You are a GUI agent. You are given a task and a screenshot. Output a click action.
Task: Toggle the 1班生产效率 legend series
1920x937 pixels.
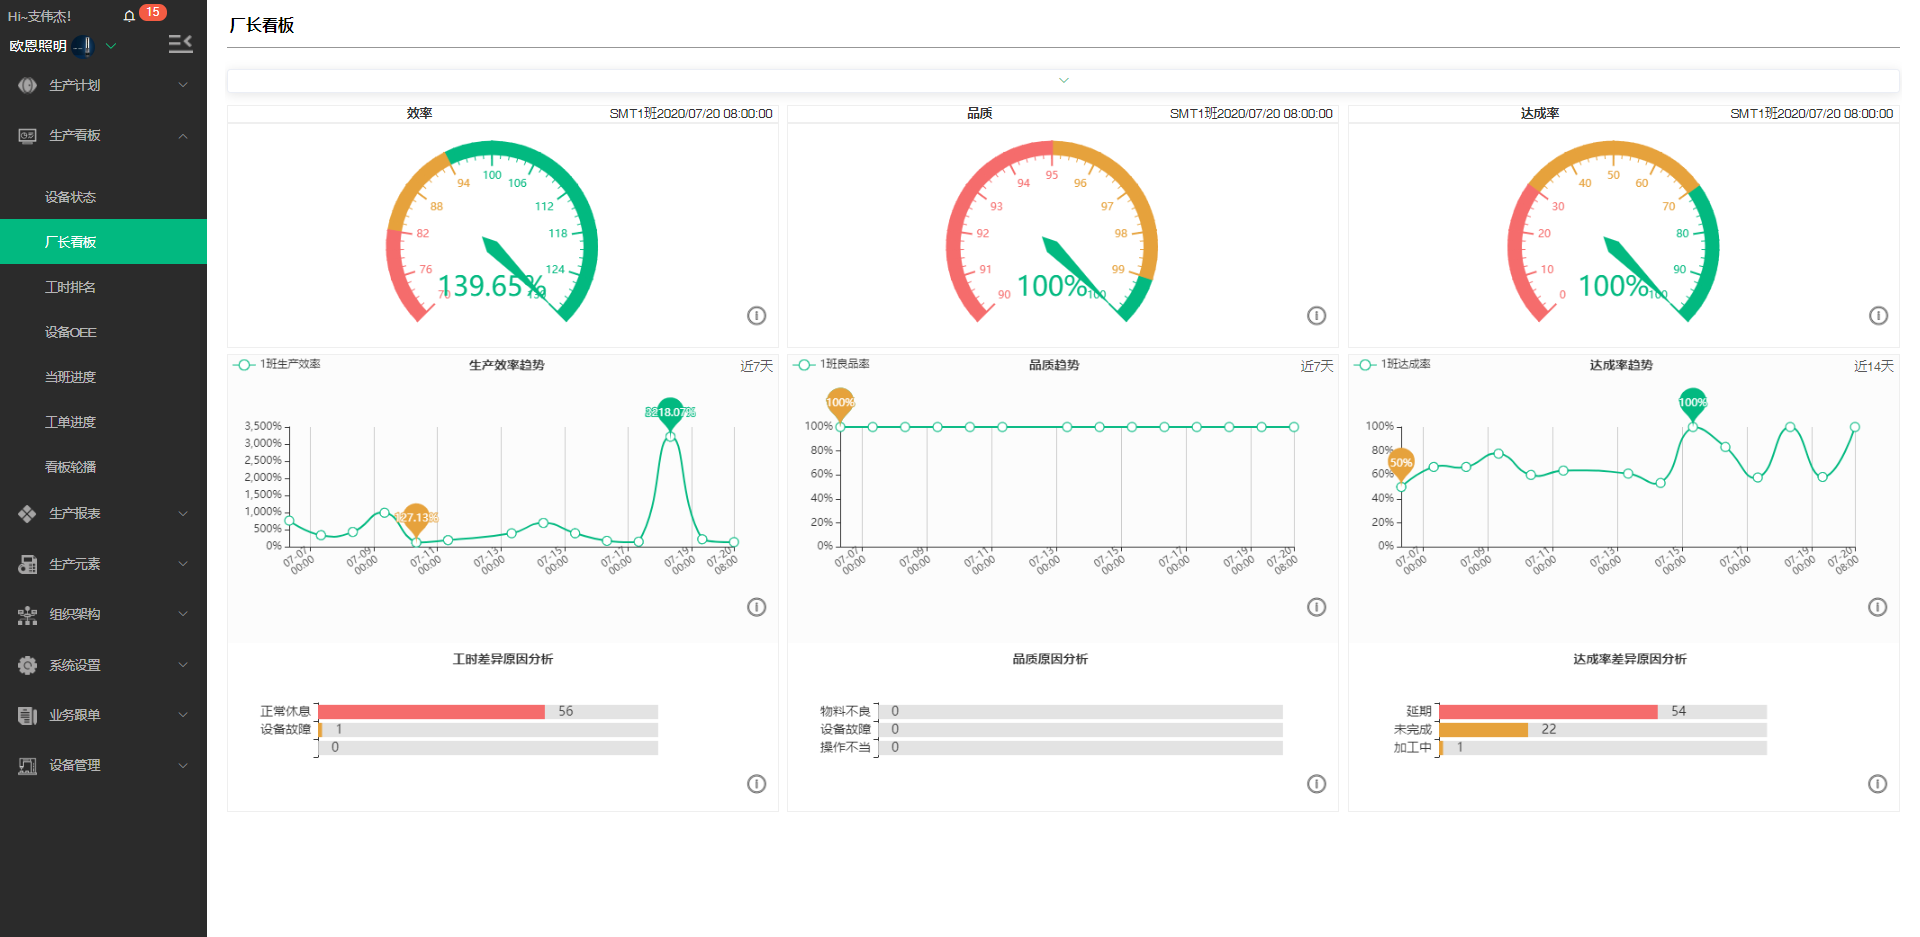[278, 365]
